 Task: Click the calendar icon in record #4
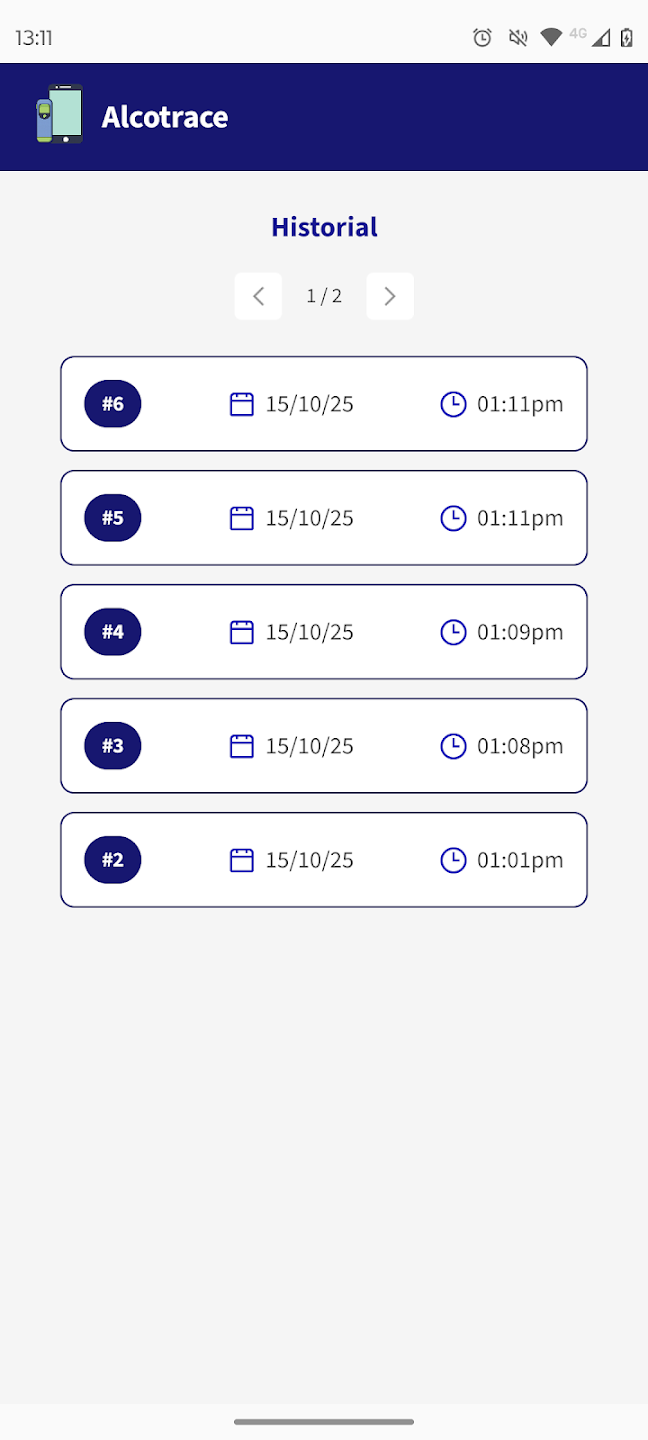point(242,632)
